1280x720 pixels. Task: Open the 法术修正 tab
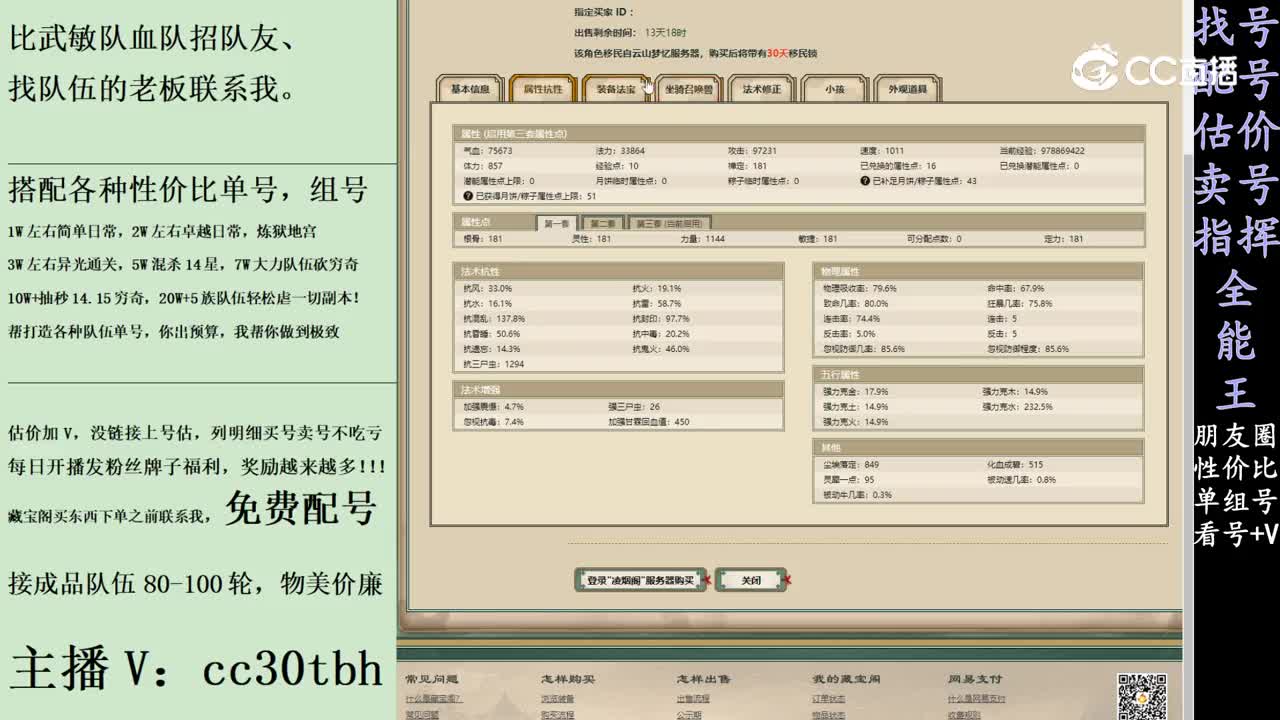(762, 89)
